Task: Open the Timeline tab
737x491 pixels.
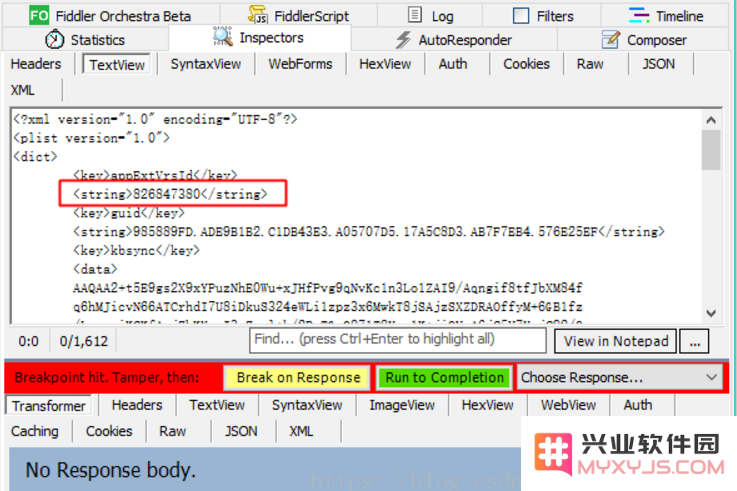Action: pyautogui.click(x=665, y=16)
